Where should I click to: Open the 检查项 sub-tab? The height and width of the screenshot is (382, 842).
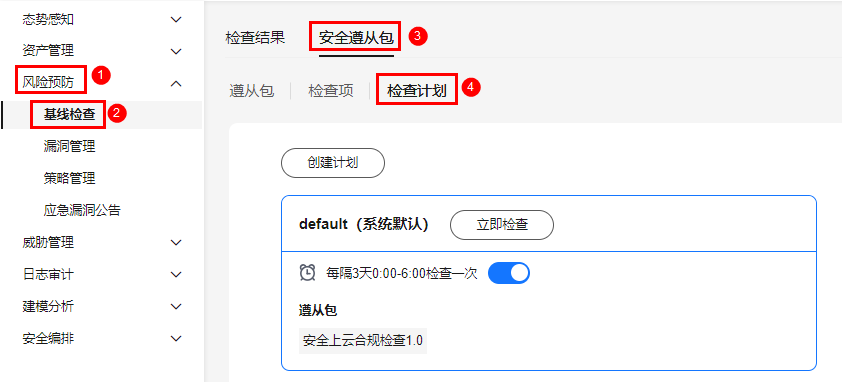point(331,91)
